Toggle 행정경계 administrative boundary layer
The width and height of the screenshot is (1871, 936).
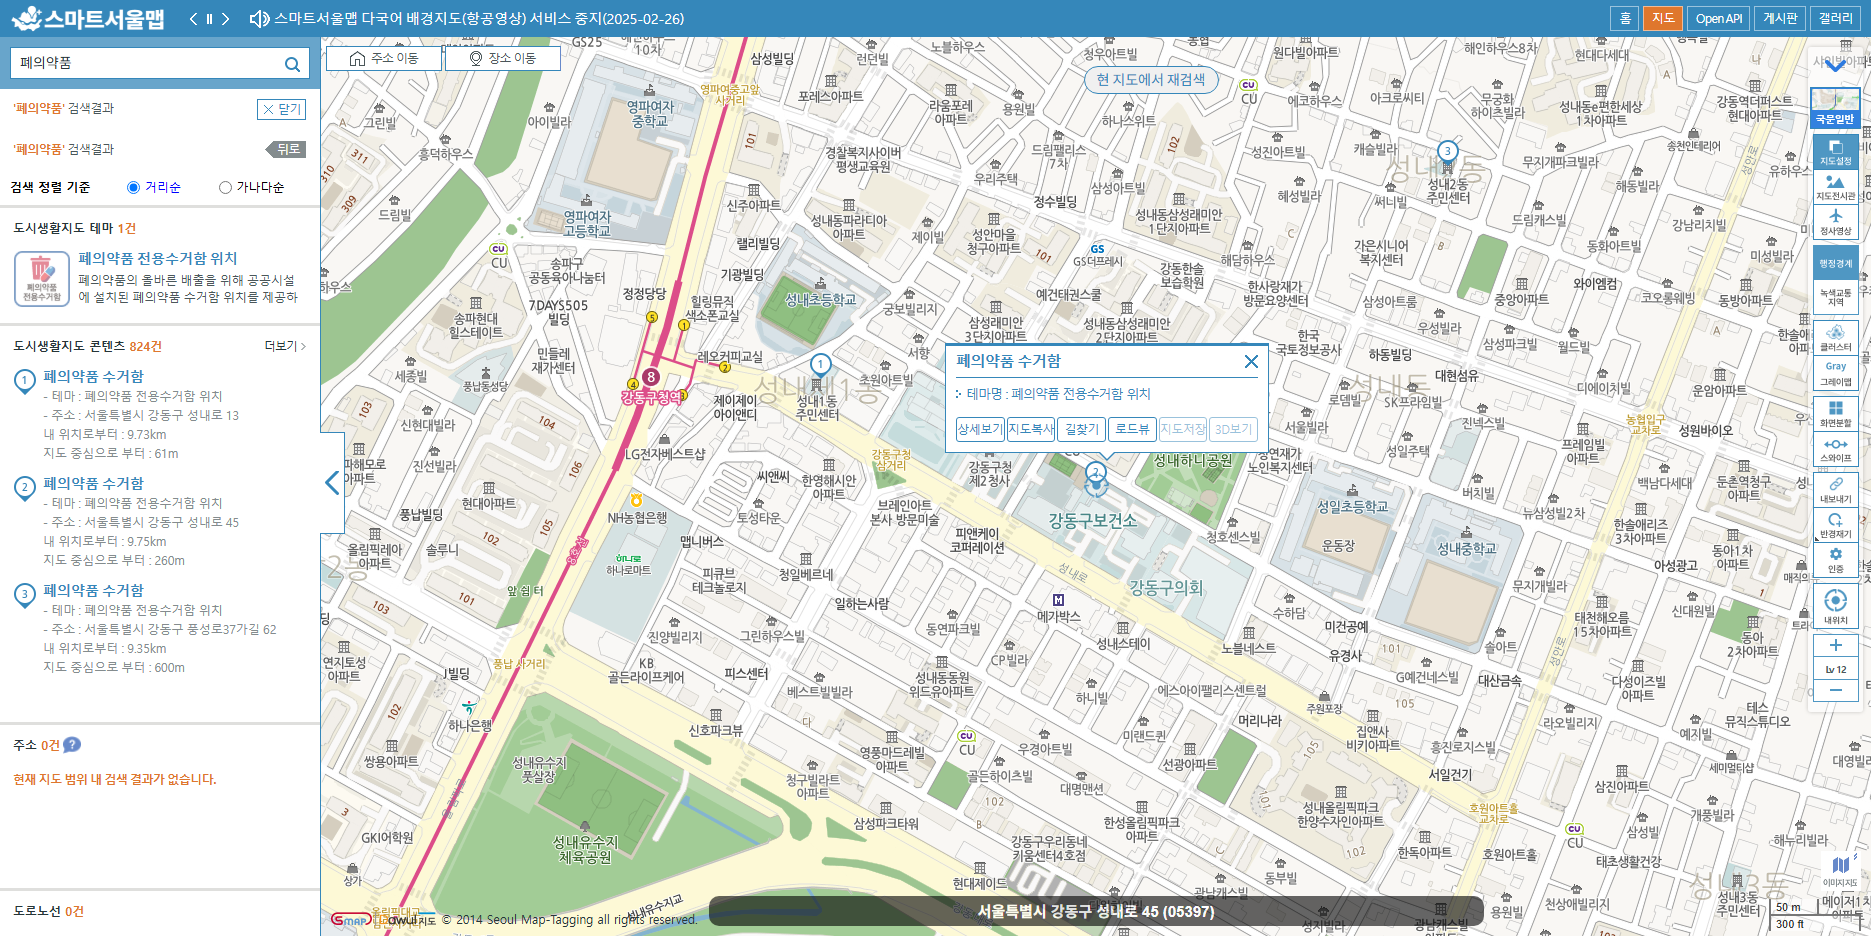[x=1835, y=263]
